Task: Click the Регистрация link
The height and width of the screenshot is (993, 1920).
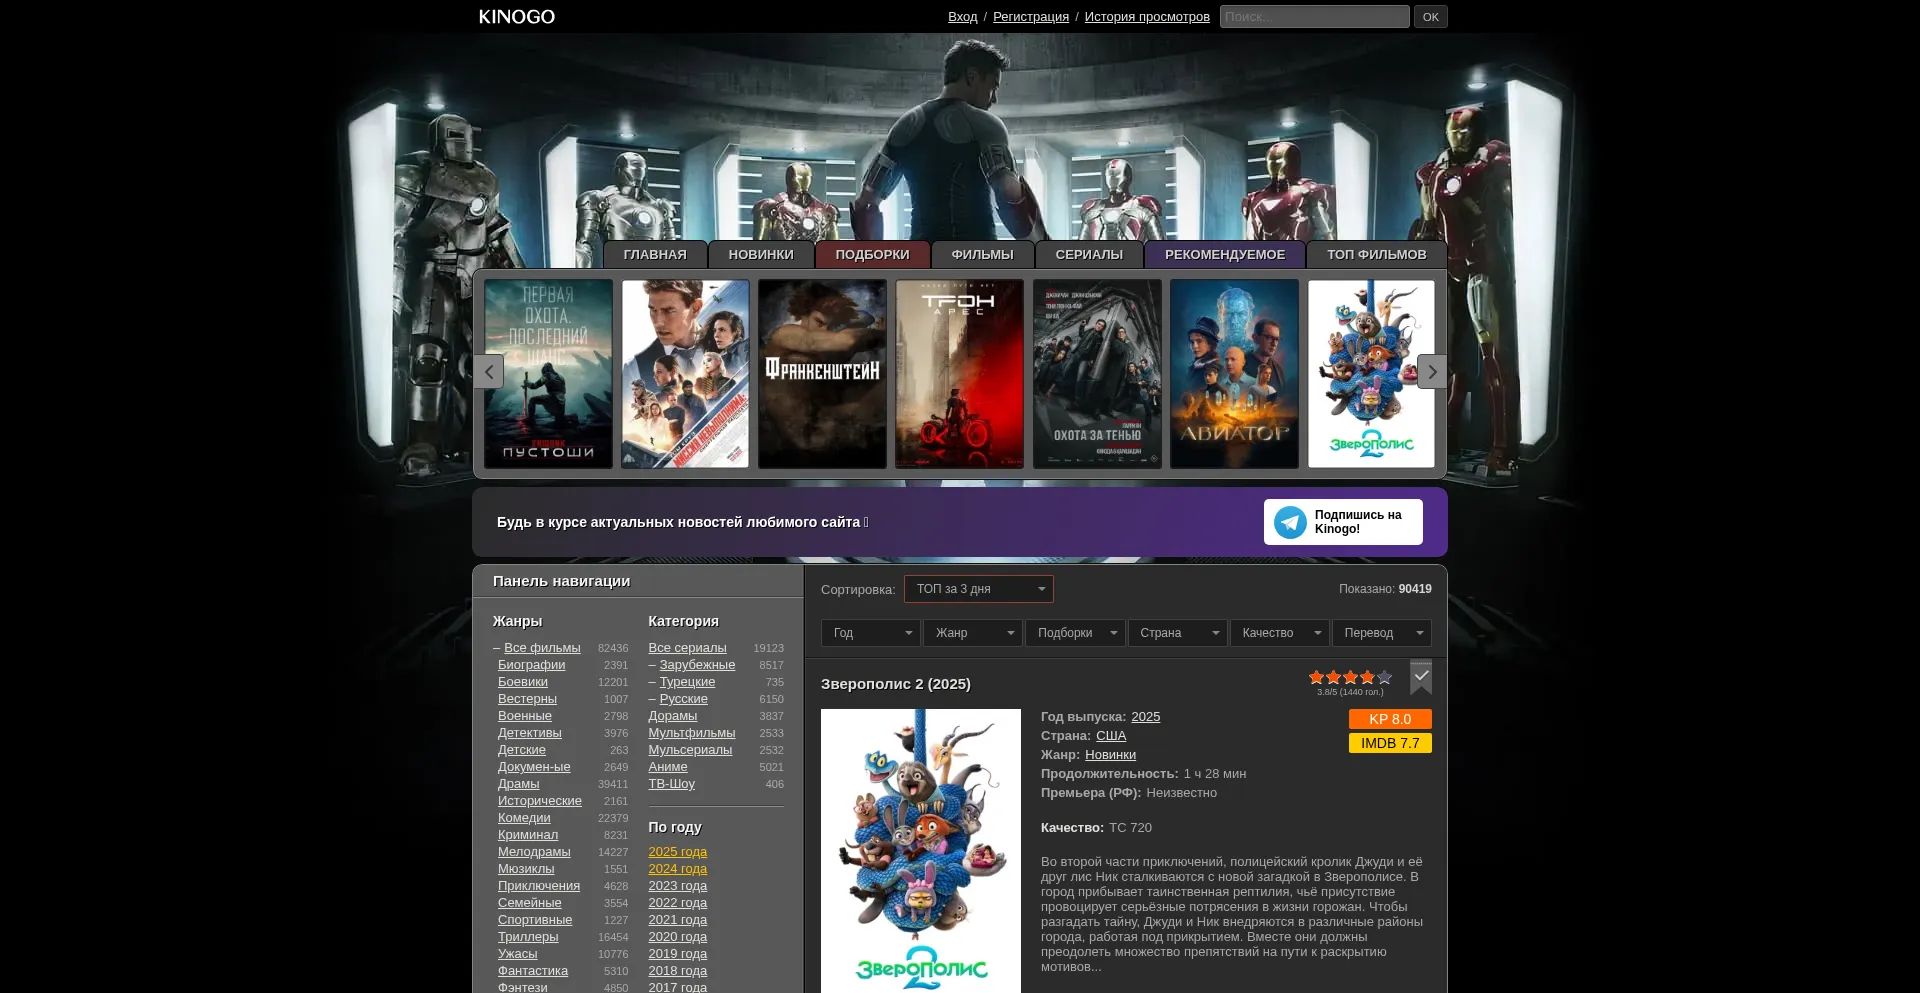Action: click(1031, 17)
